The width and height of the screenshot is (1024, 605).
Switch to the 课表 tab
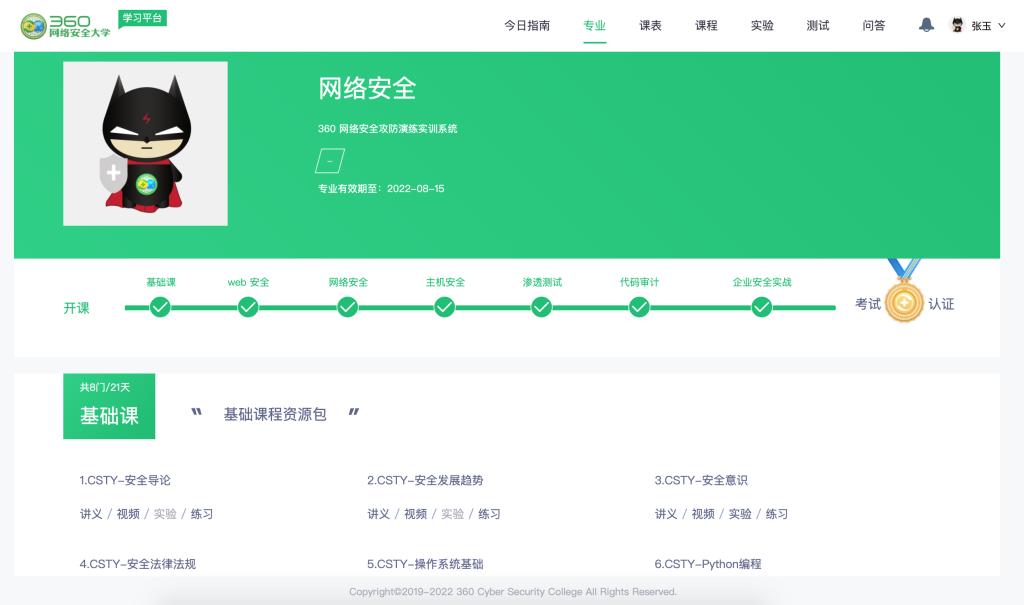click(x=650, y=26)
